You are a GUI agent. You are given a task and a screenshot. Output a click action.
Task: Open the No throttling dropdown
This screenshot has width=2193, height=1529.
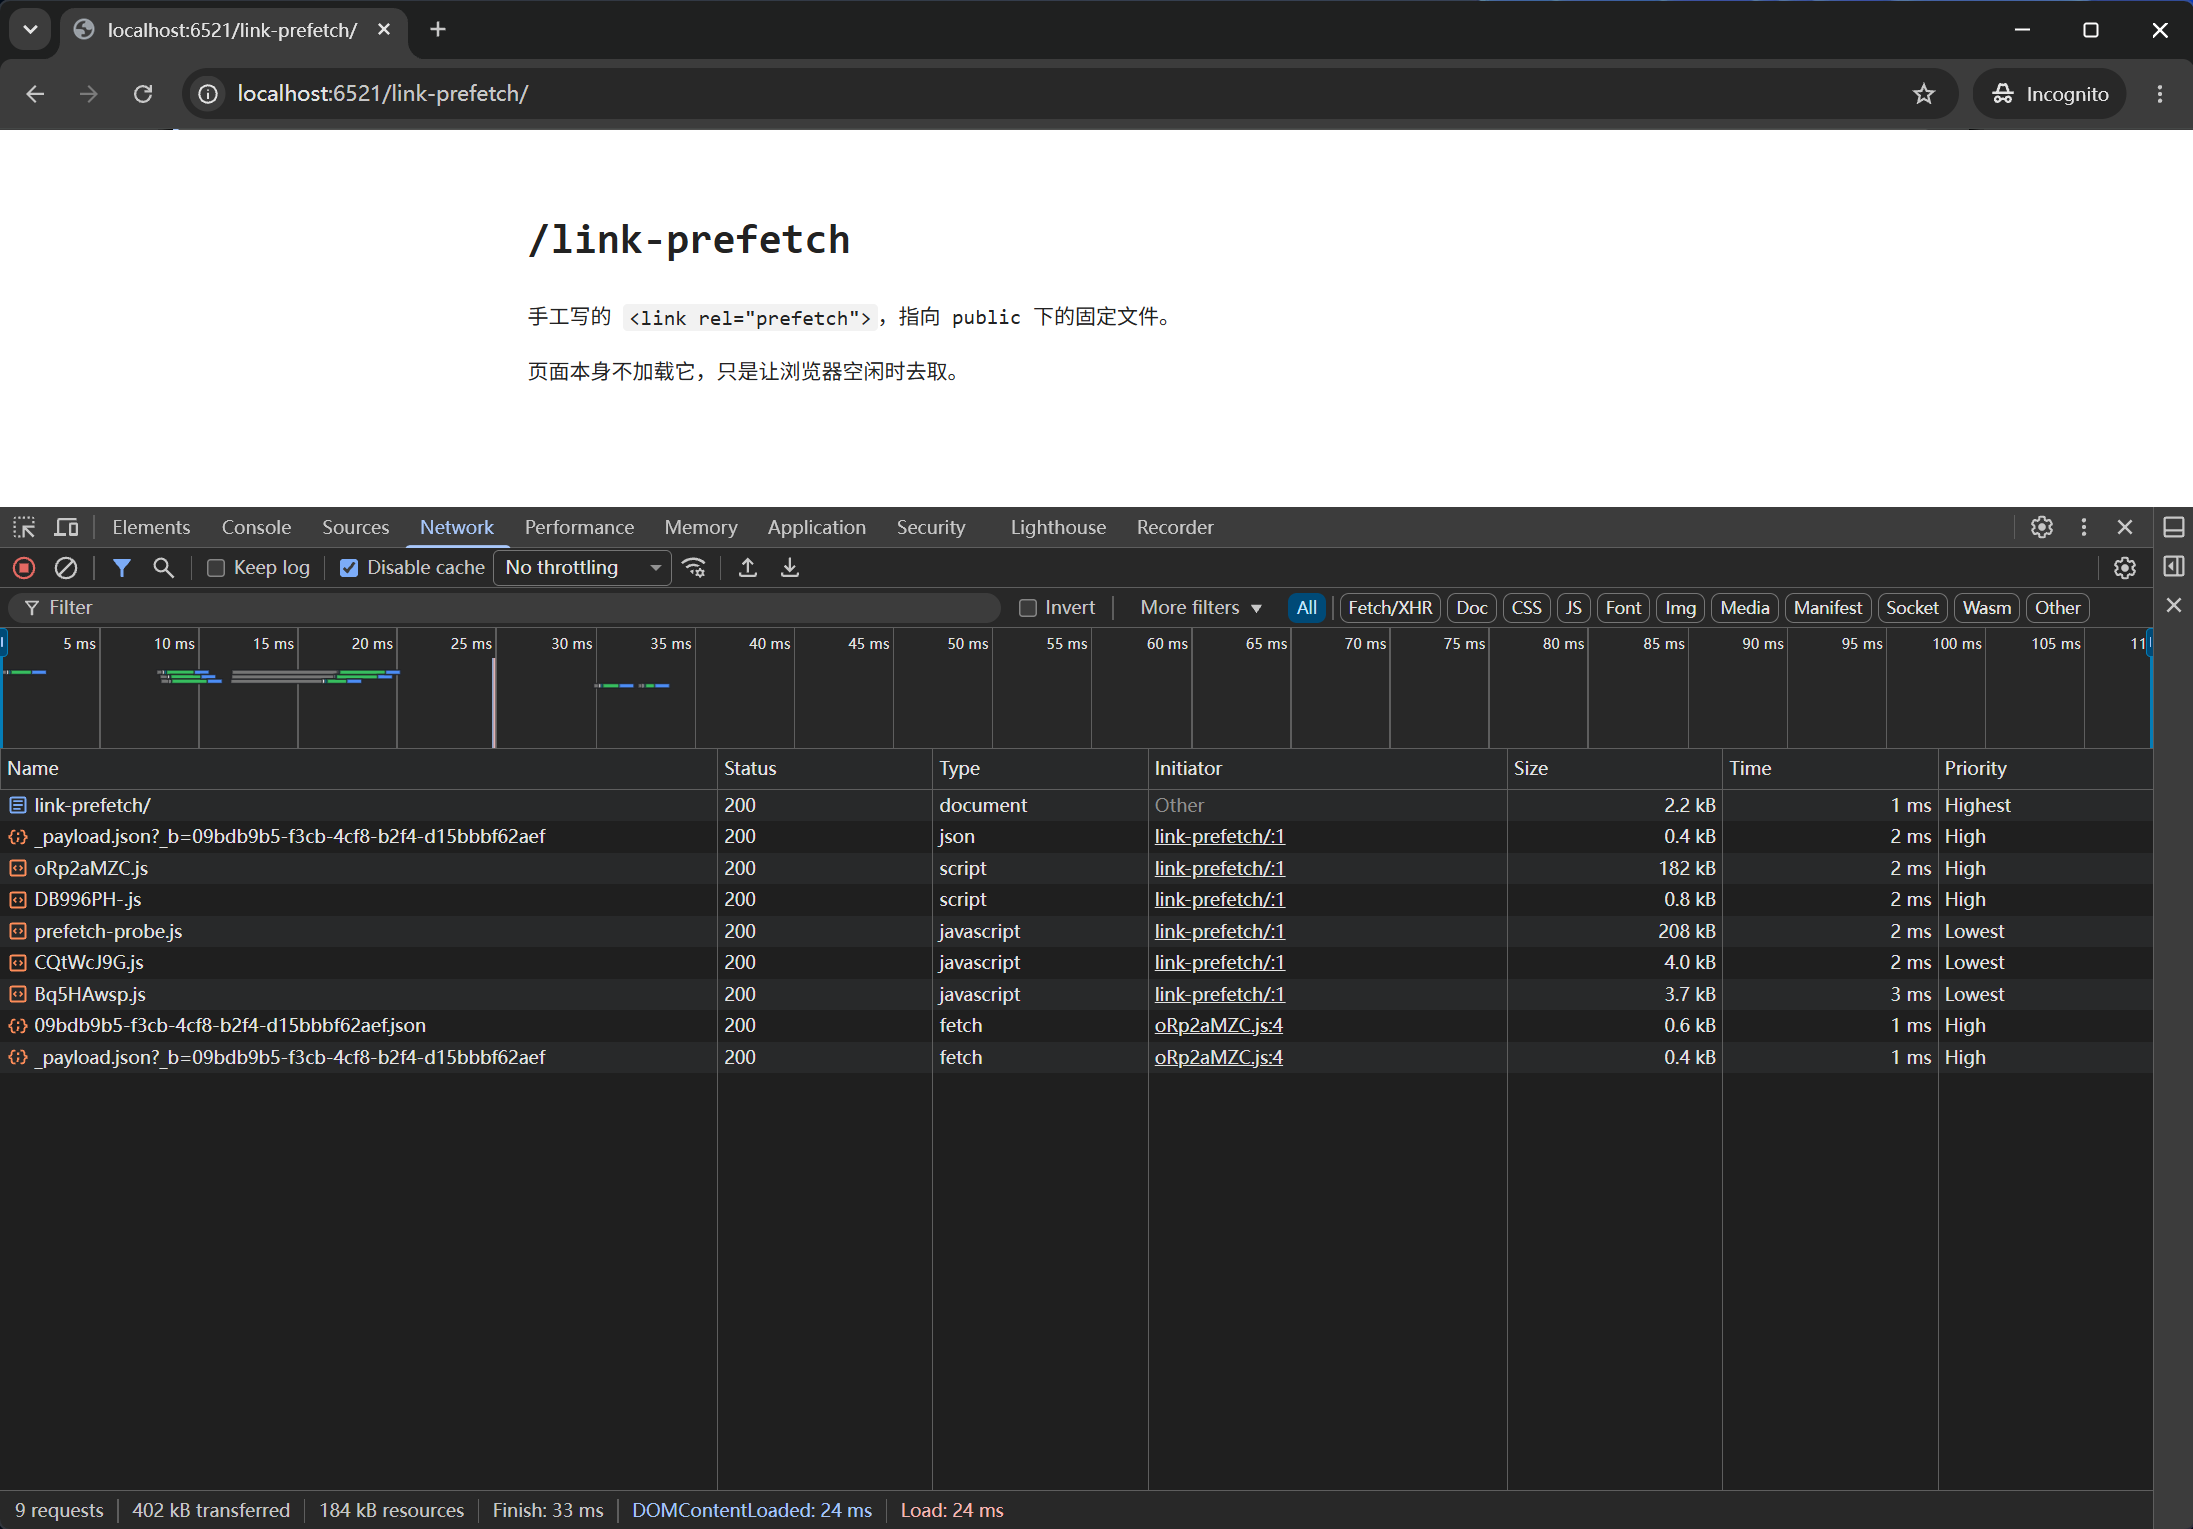(x=583, y=568)
